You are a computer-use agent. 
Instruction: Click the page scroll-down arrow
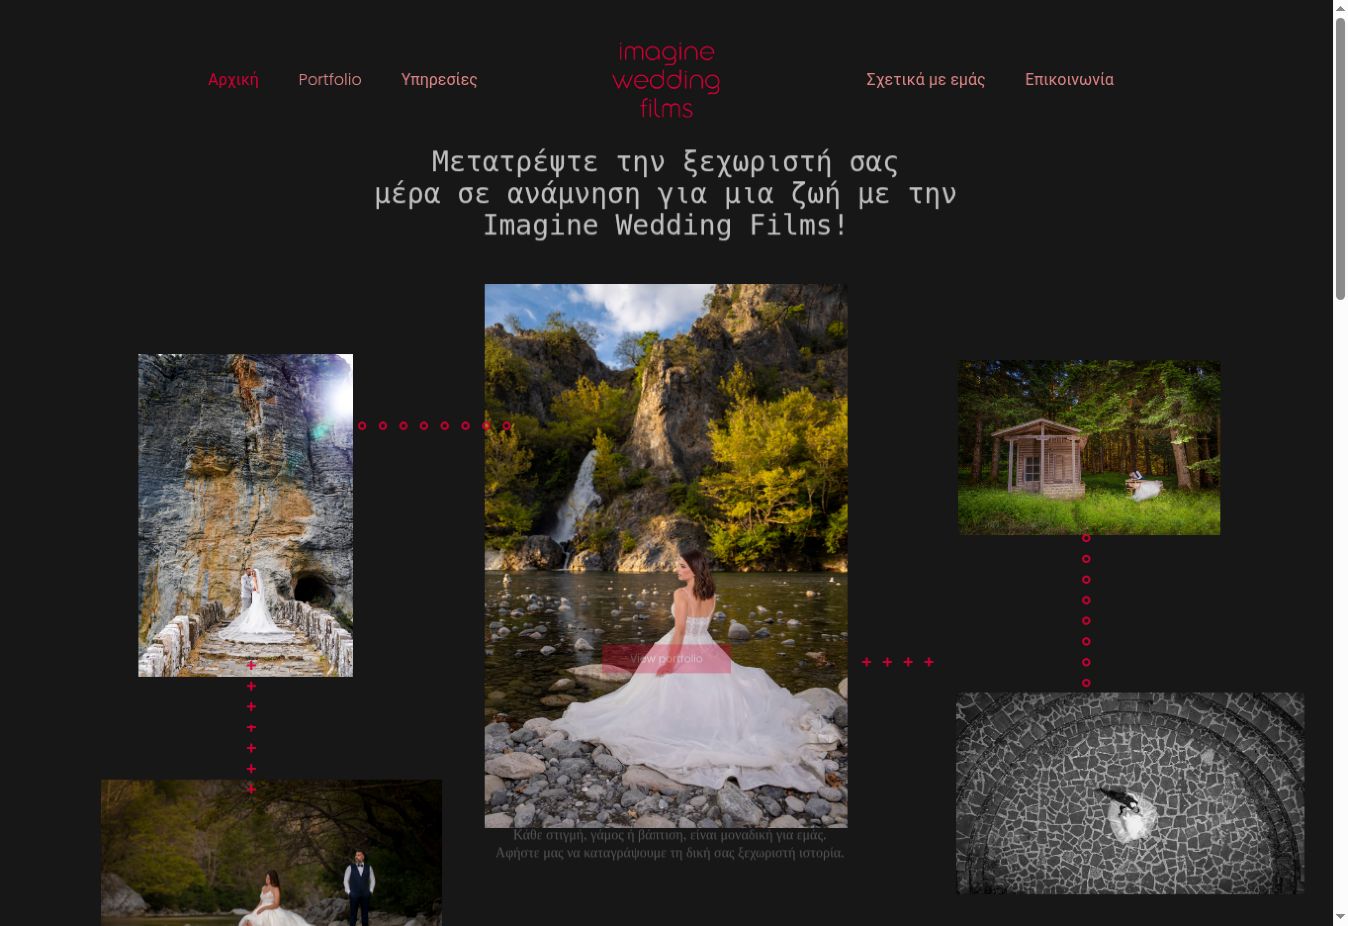point(1341,917)
